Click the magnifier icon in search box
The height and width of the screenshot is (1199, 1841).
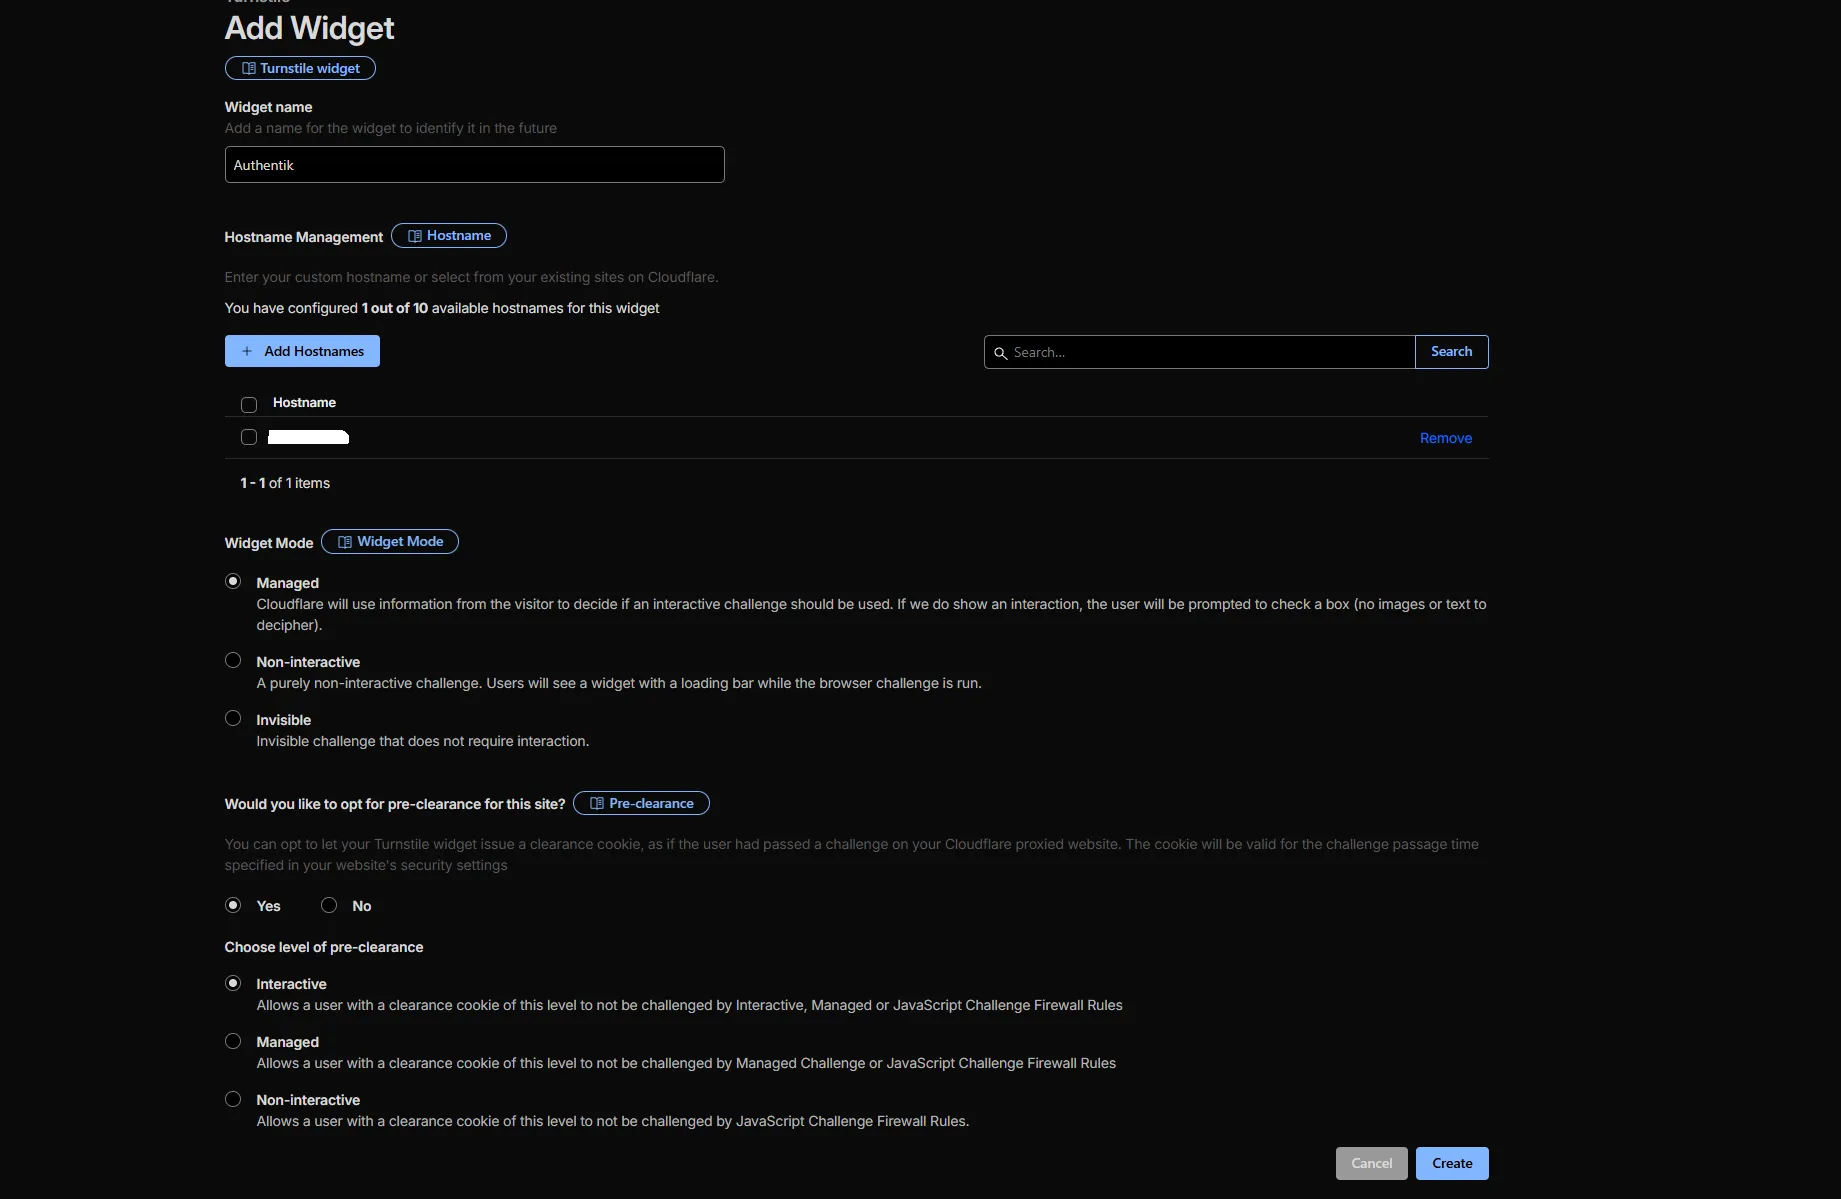coord(1000,353)
